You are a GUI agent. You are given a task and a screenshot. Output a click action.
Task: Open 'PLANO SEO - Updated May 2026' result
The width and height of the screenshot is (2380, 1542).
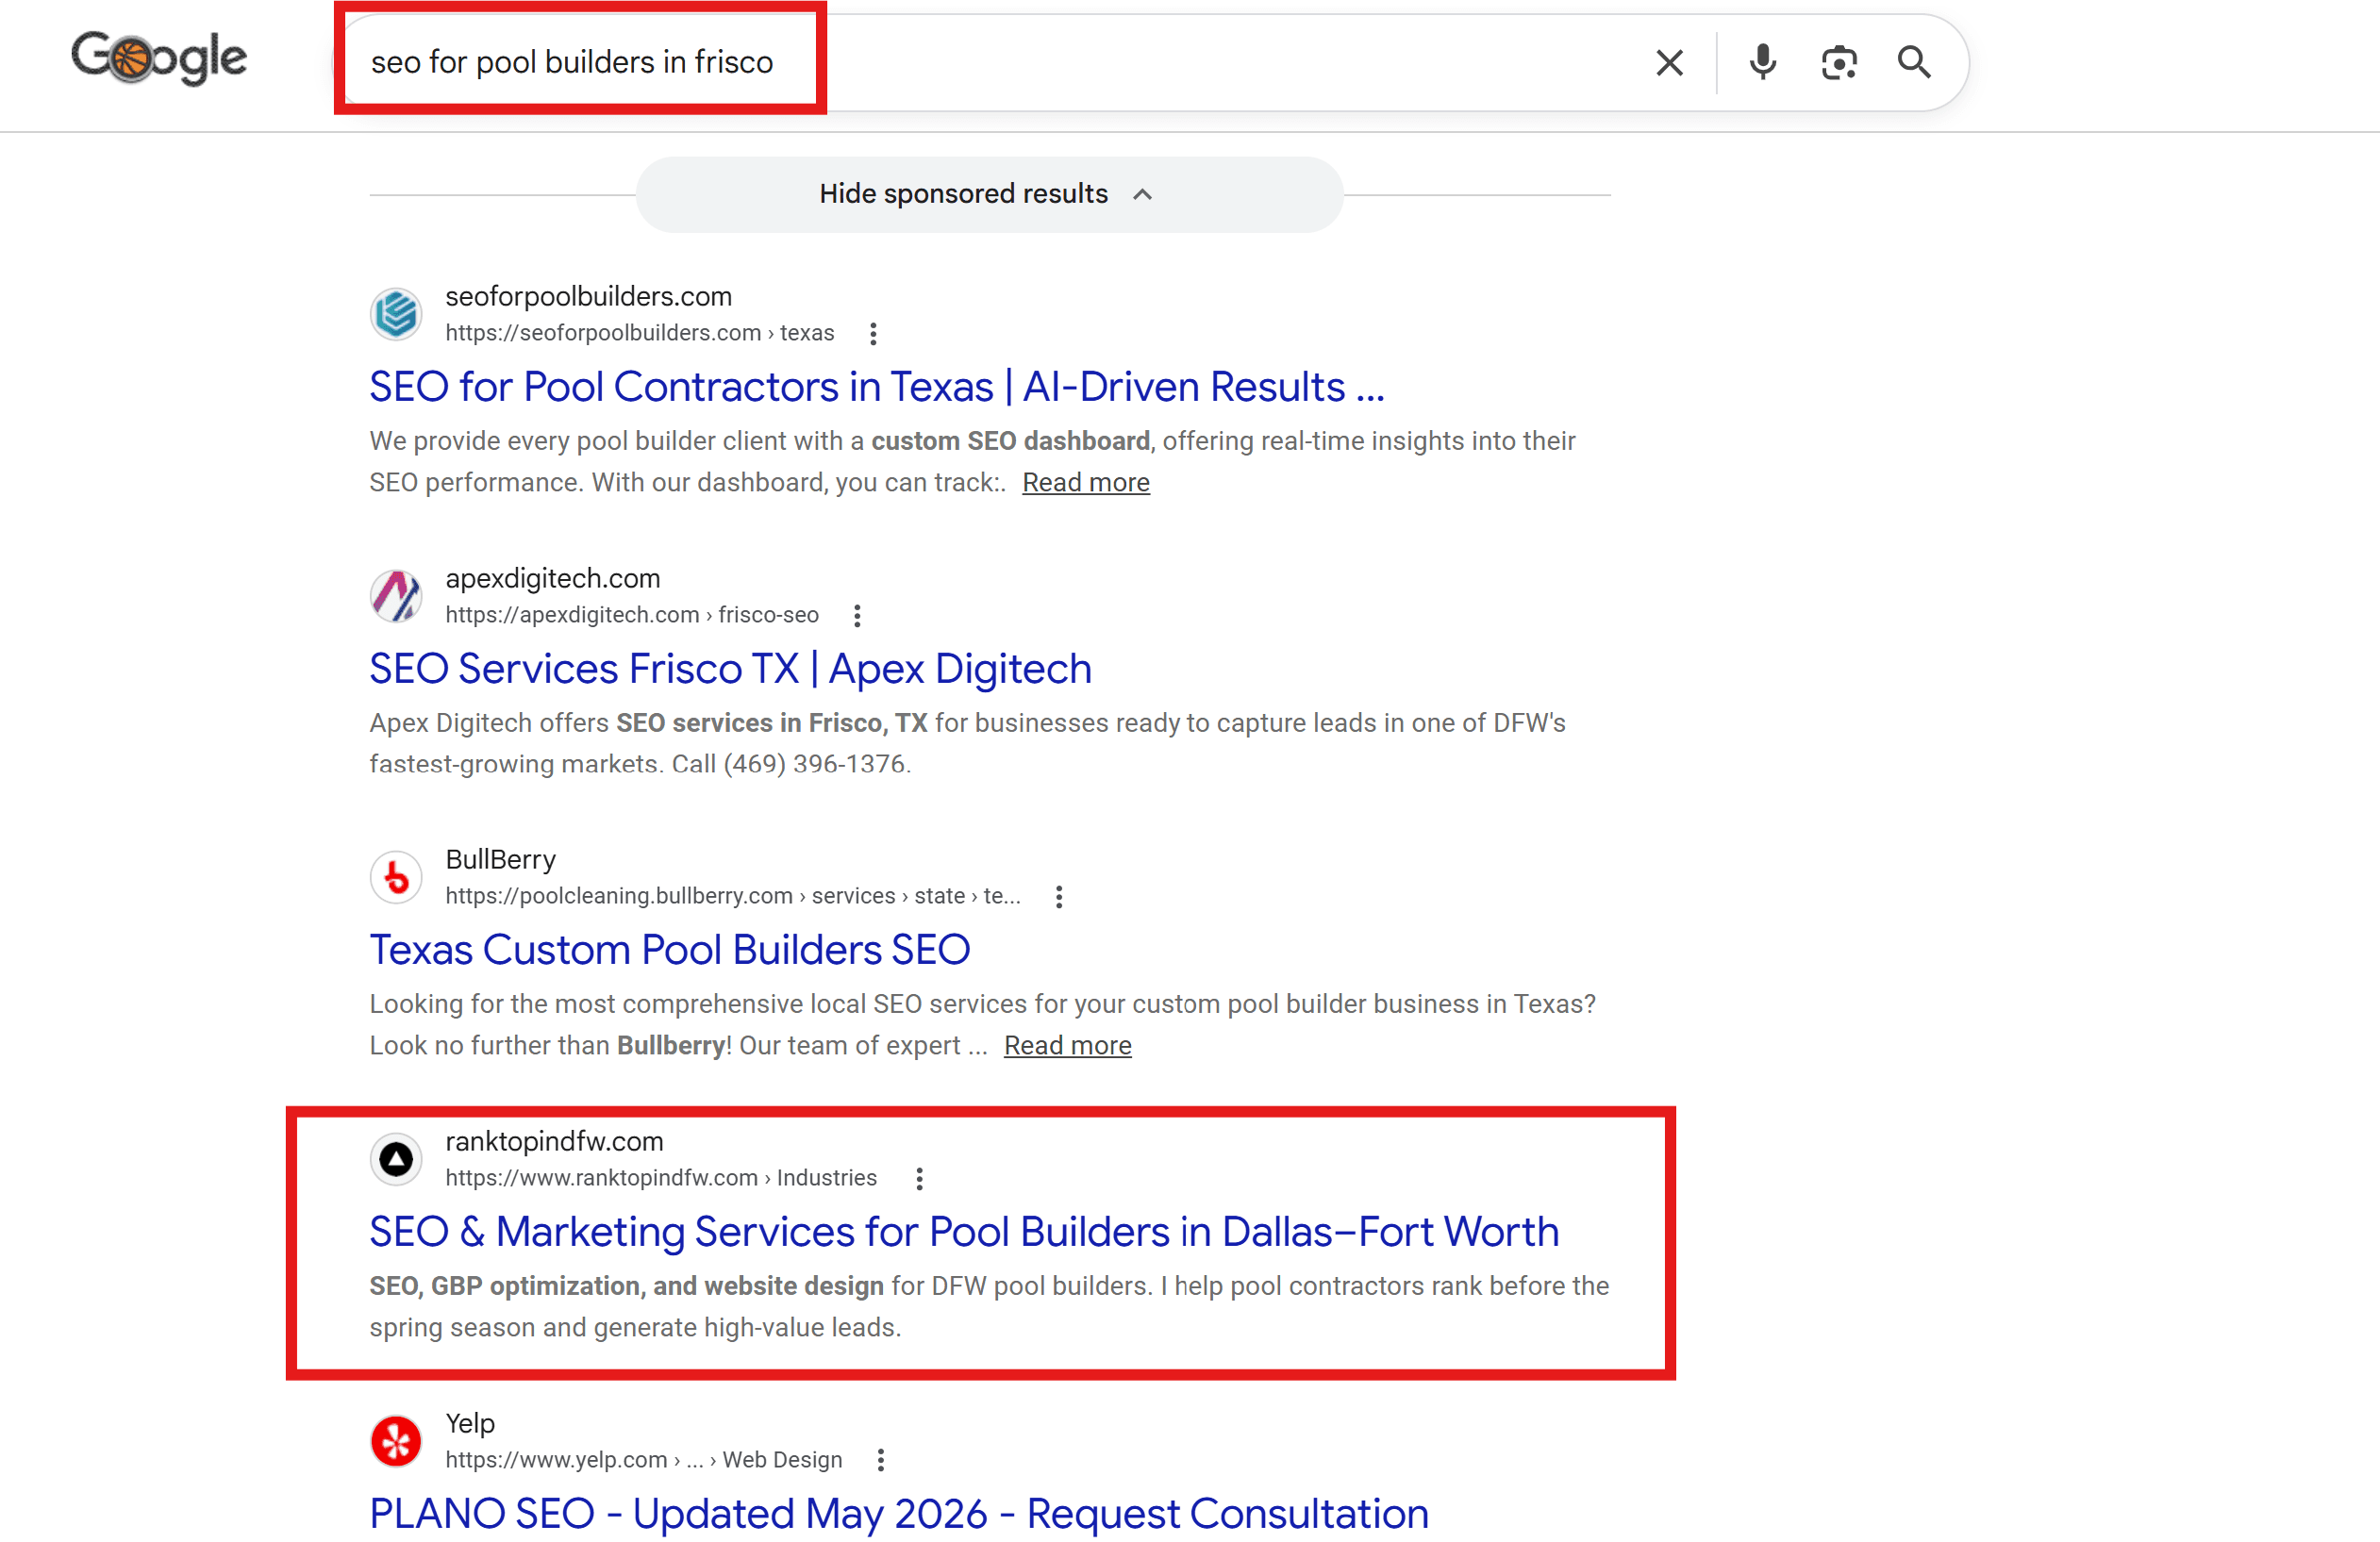(898, 1514)
